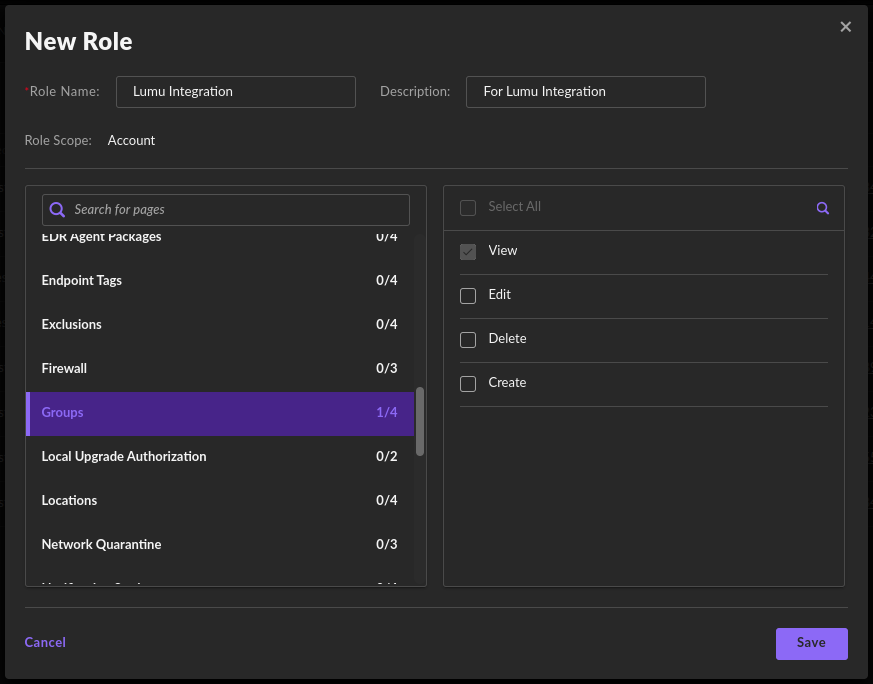873x684 pixels.
Task: Click into the Role Name field
Action: 236,92
